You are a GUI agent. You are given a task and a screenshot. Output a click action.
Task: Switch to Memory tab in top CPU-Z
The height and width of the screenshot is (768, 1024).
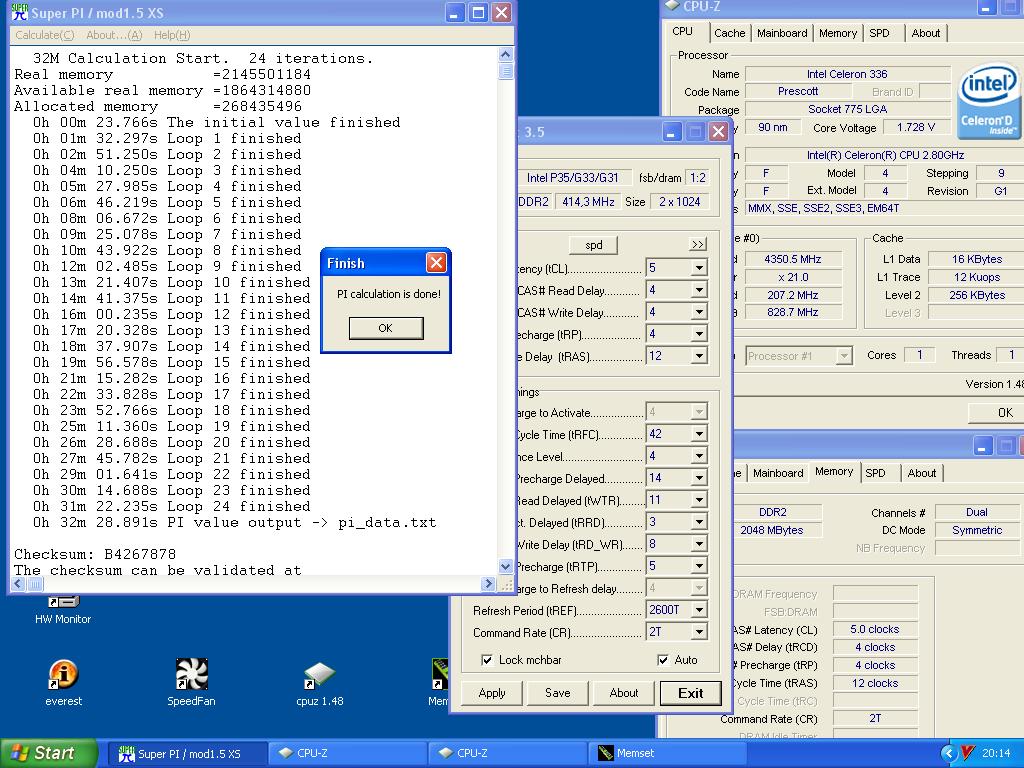pos(838,33)
